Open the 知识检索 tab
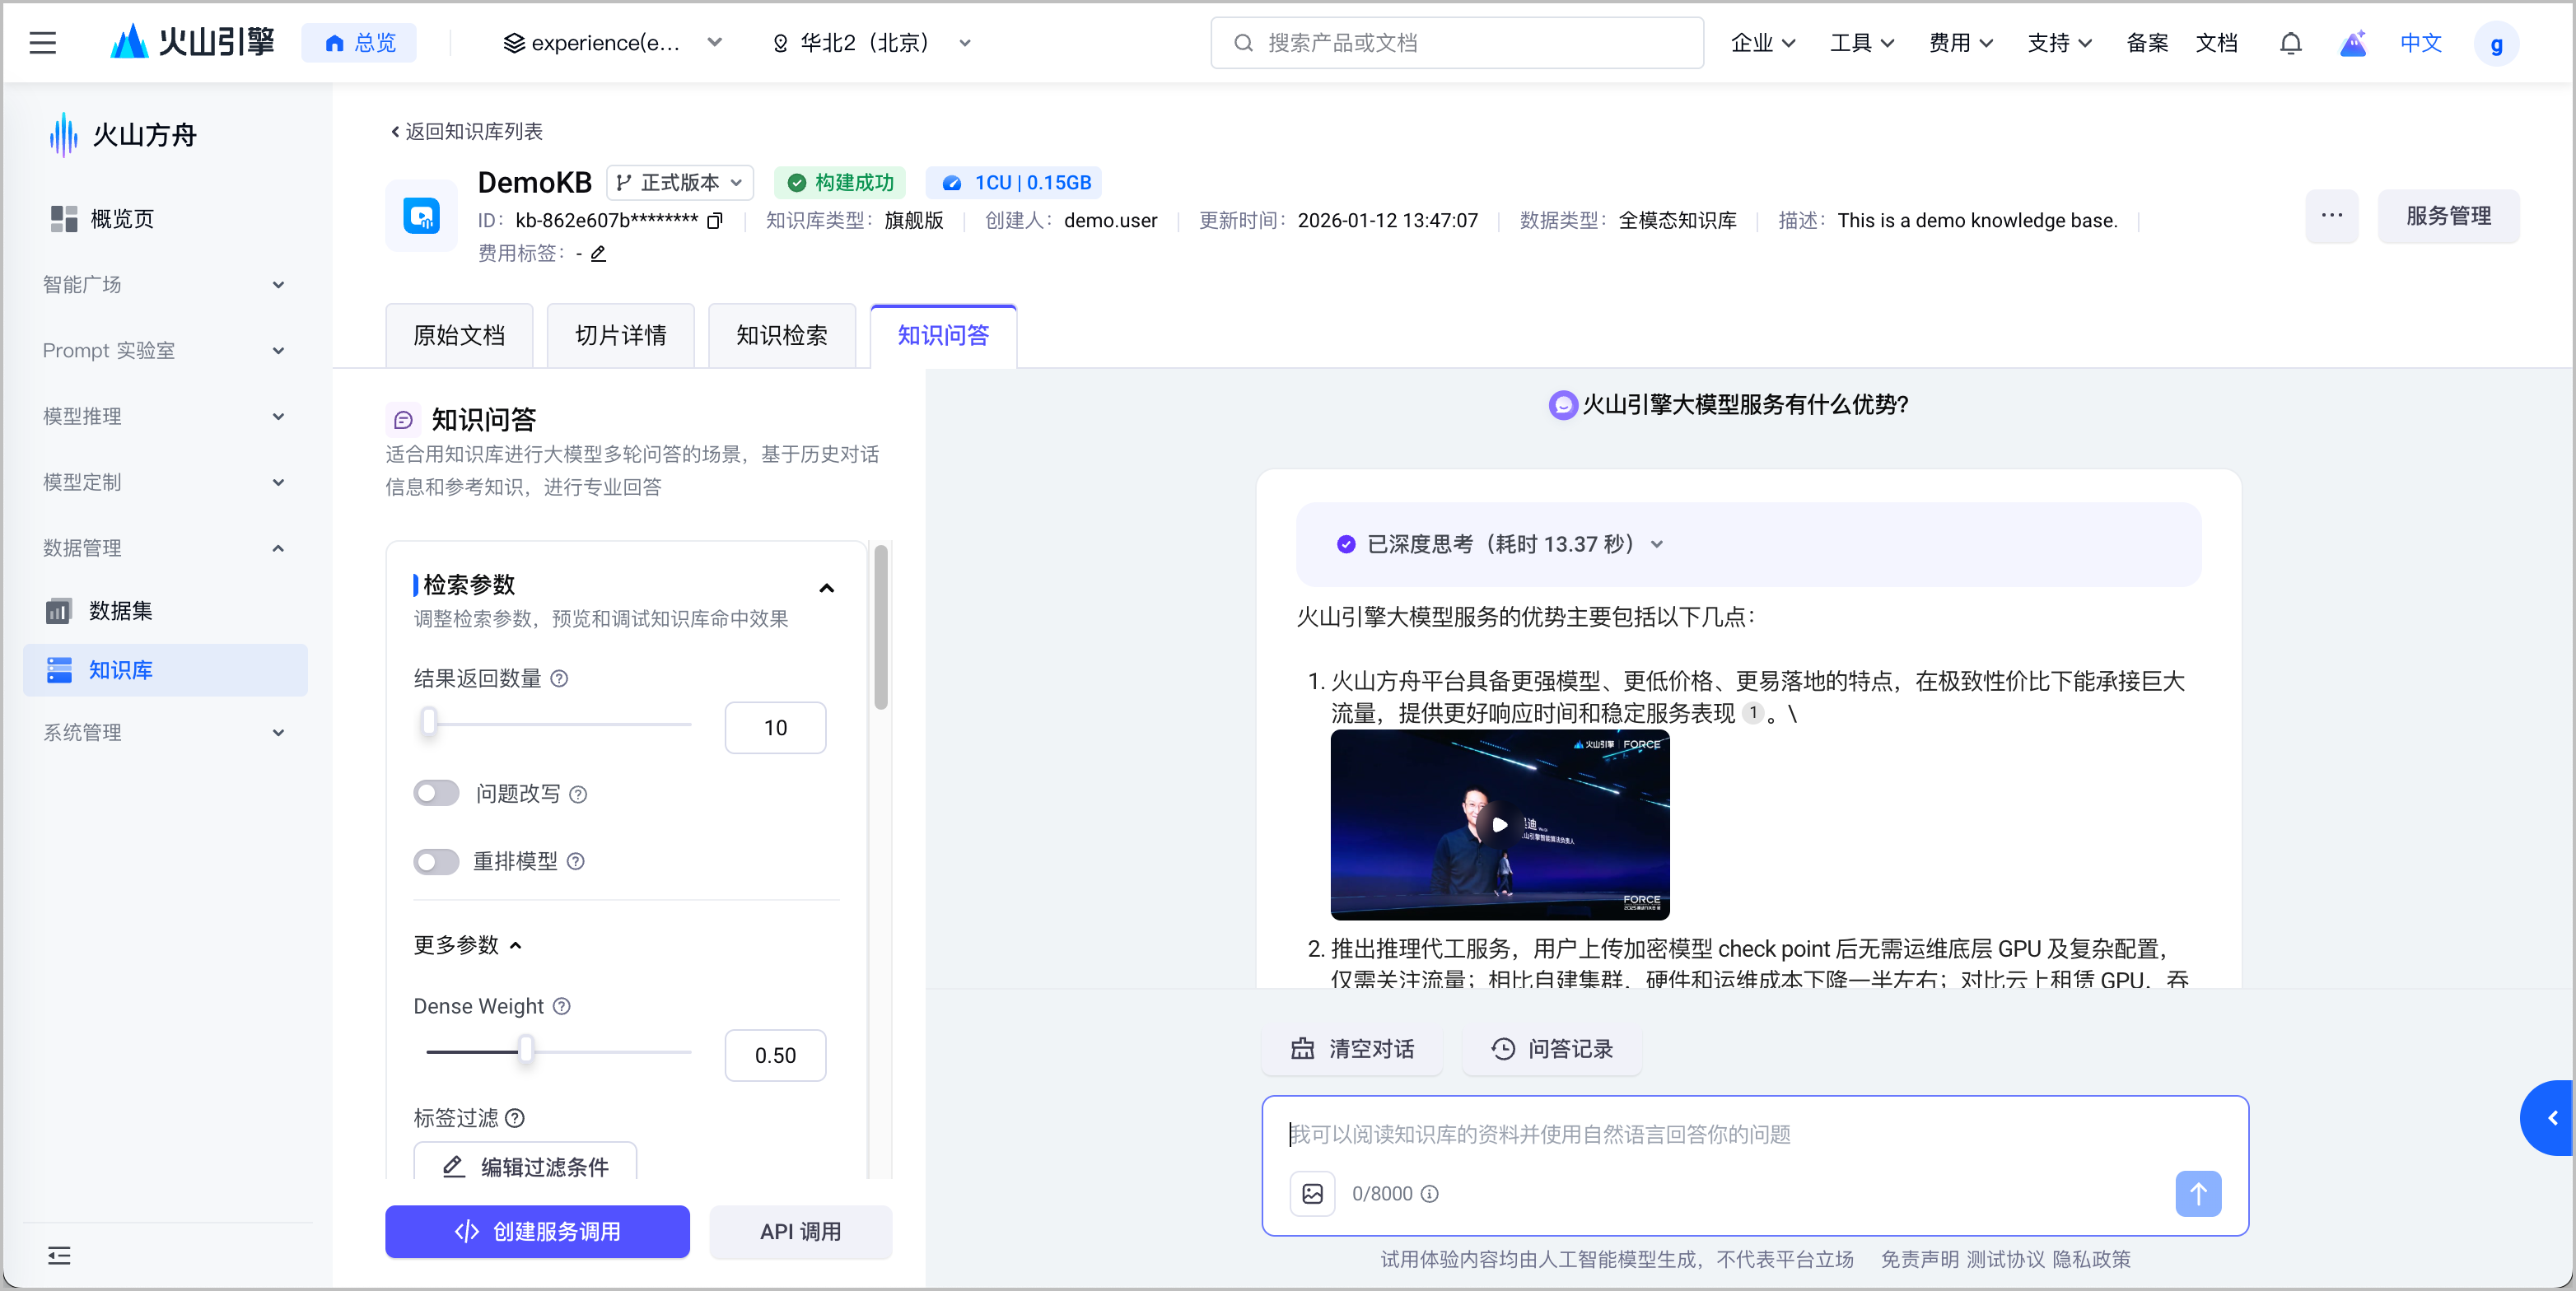Image resolution: width=2576 pixels, height=1291 pixels. point(781,335)
